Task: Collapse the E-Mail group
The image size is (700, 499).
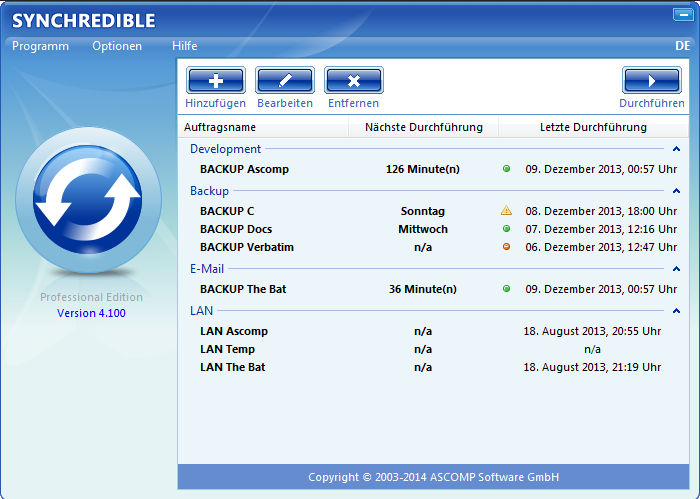Action: (676, 269)
